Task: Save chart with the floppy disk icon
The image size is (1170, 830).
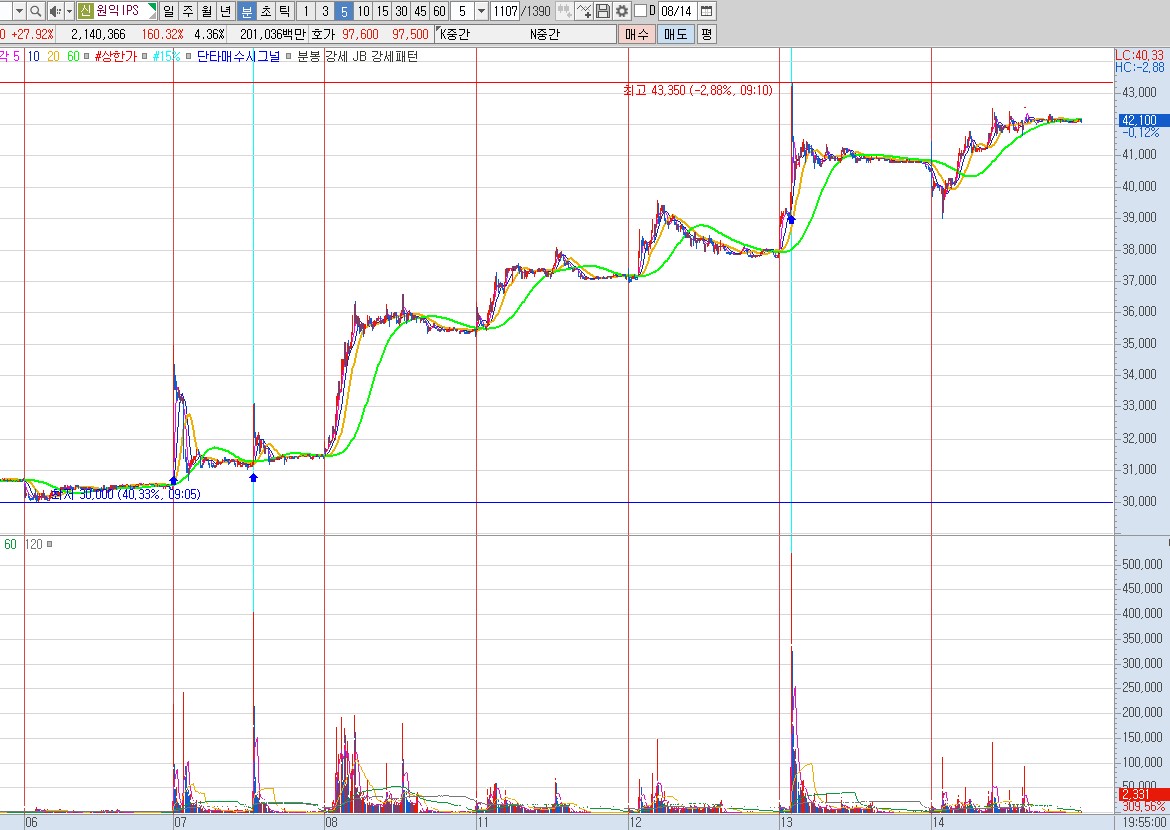Action: tap(603, 11)
